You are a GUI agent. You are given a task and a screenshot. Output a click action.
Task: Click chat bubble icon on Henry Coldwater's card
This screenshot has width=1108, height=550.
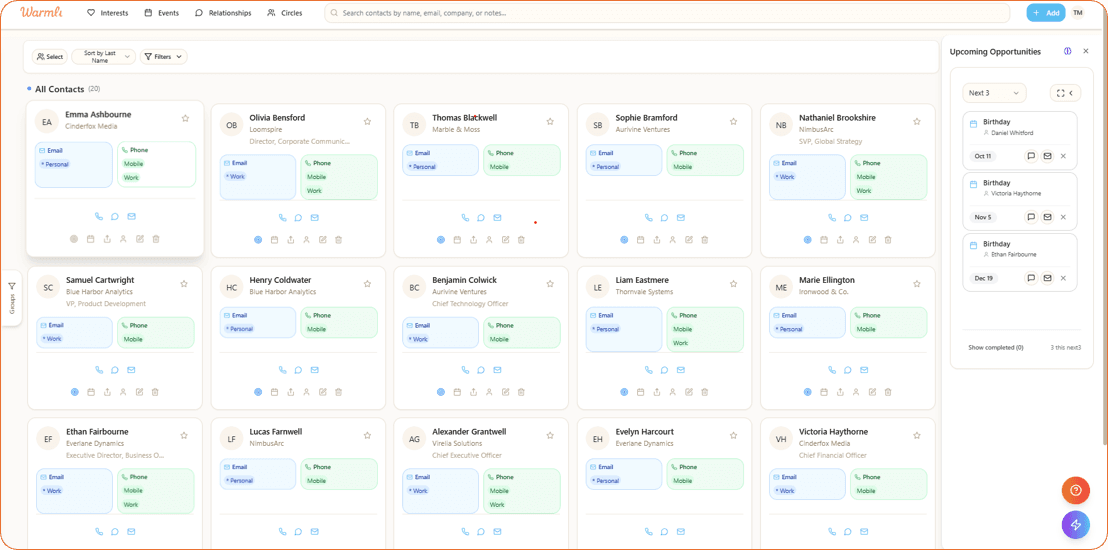coord(298,370)
